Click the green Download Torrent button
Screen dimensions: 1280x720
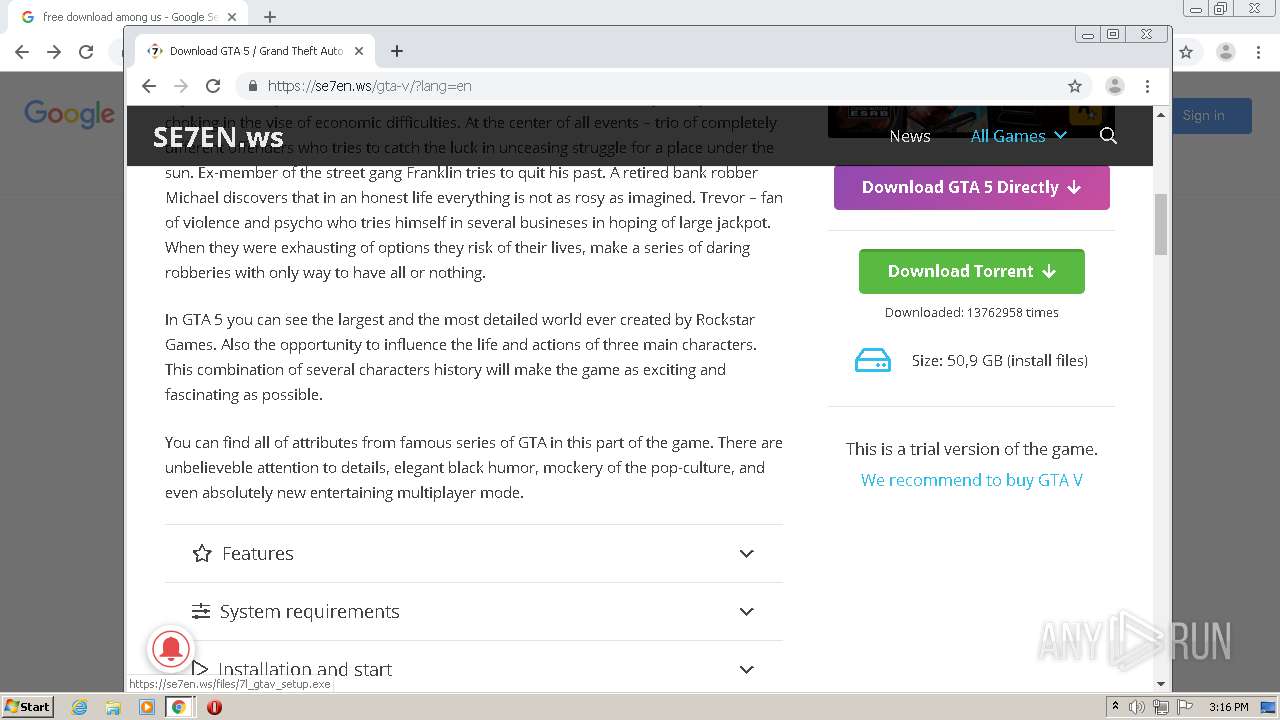pyautogui.click(x=972, y=271)
